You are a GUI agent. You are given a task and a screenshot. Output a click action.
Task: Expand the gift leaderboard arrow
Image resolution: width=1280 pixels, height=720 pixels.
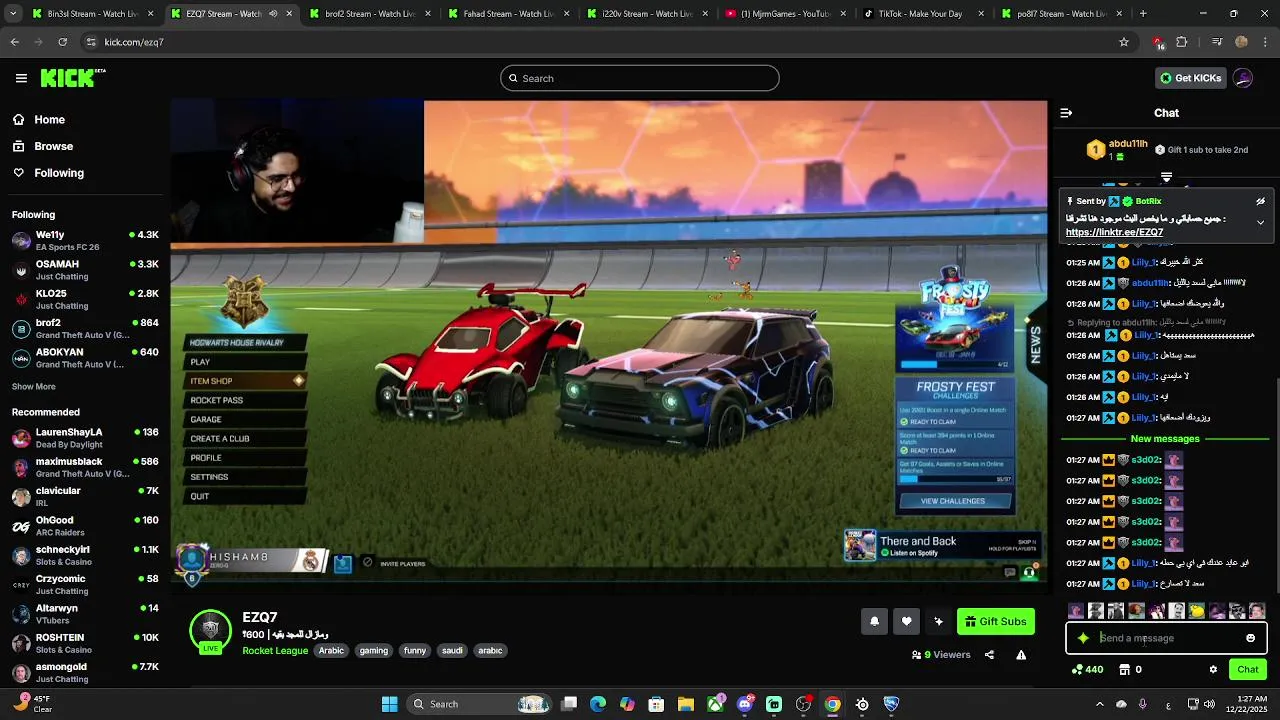coord(1166,177)
